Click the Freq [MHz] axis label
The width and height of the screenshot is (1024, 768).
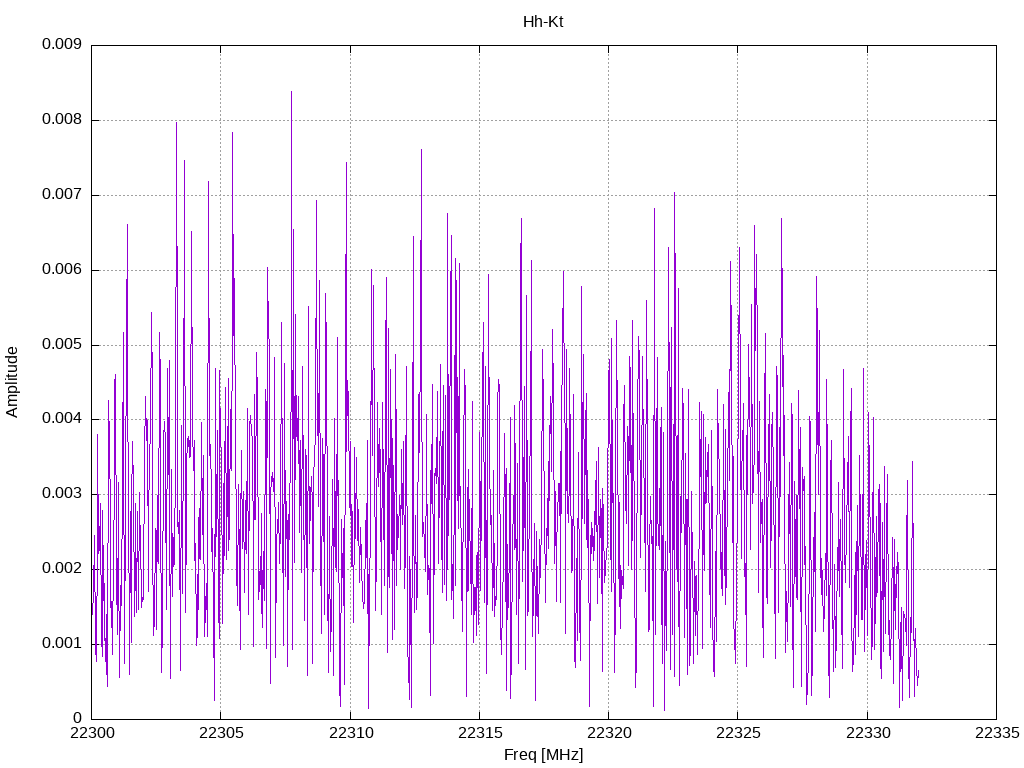coord(543,755)
